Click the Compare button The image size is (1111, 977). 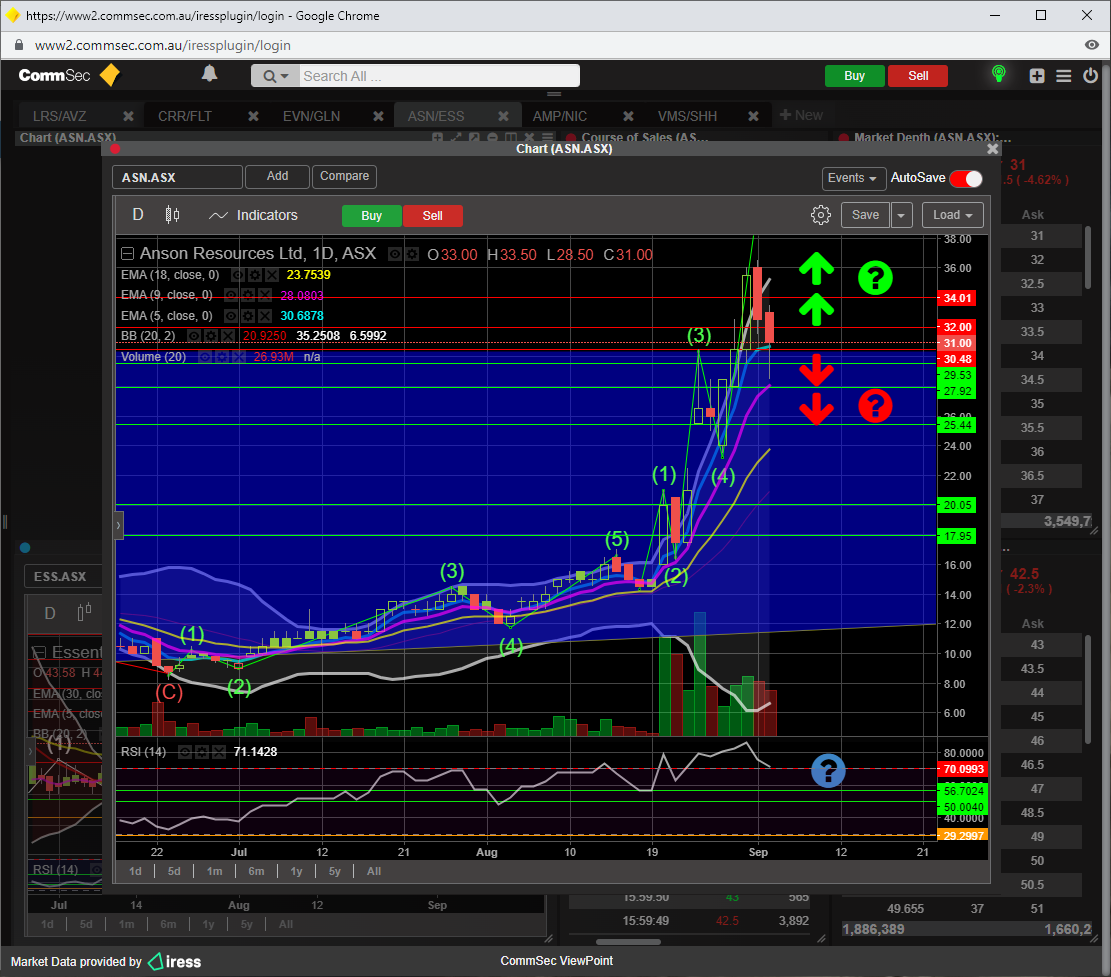pos(344,176)
